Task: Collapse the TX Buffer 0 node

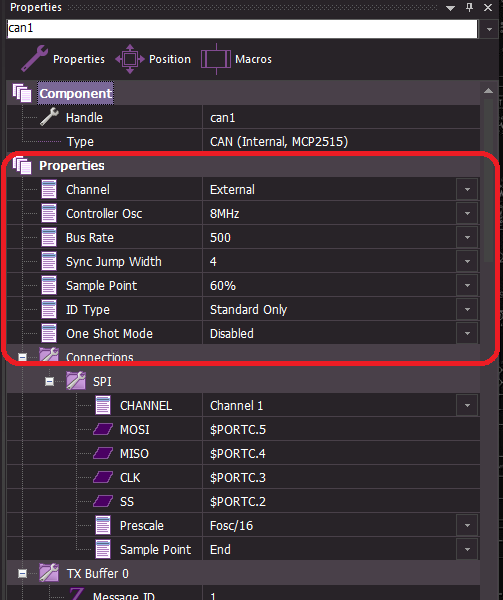Action: pos(22,573)
